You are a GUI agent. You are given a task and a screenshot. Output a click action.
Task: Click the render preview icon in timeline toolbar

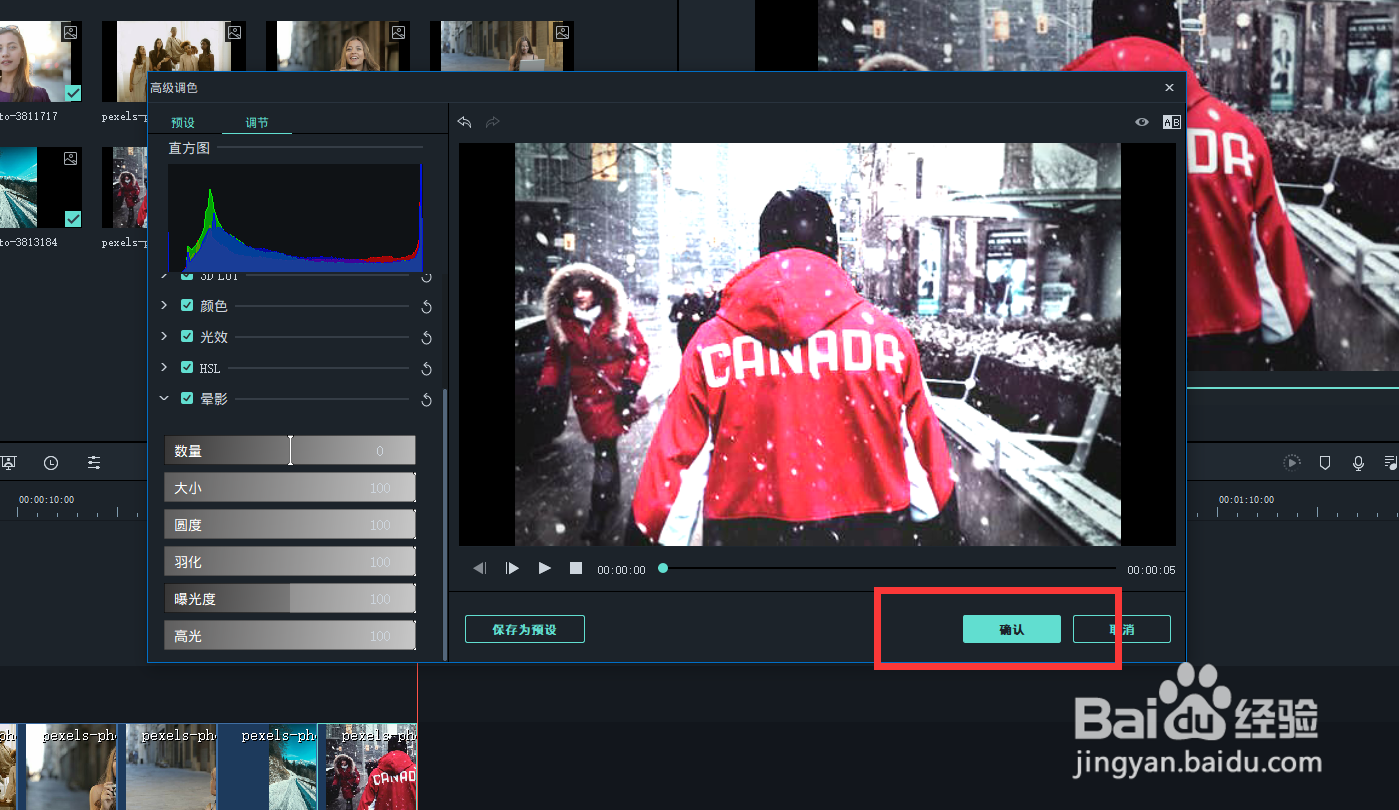[x=1293, y=463]
